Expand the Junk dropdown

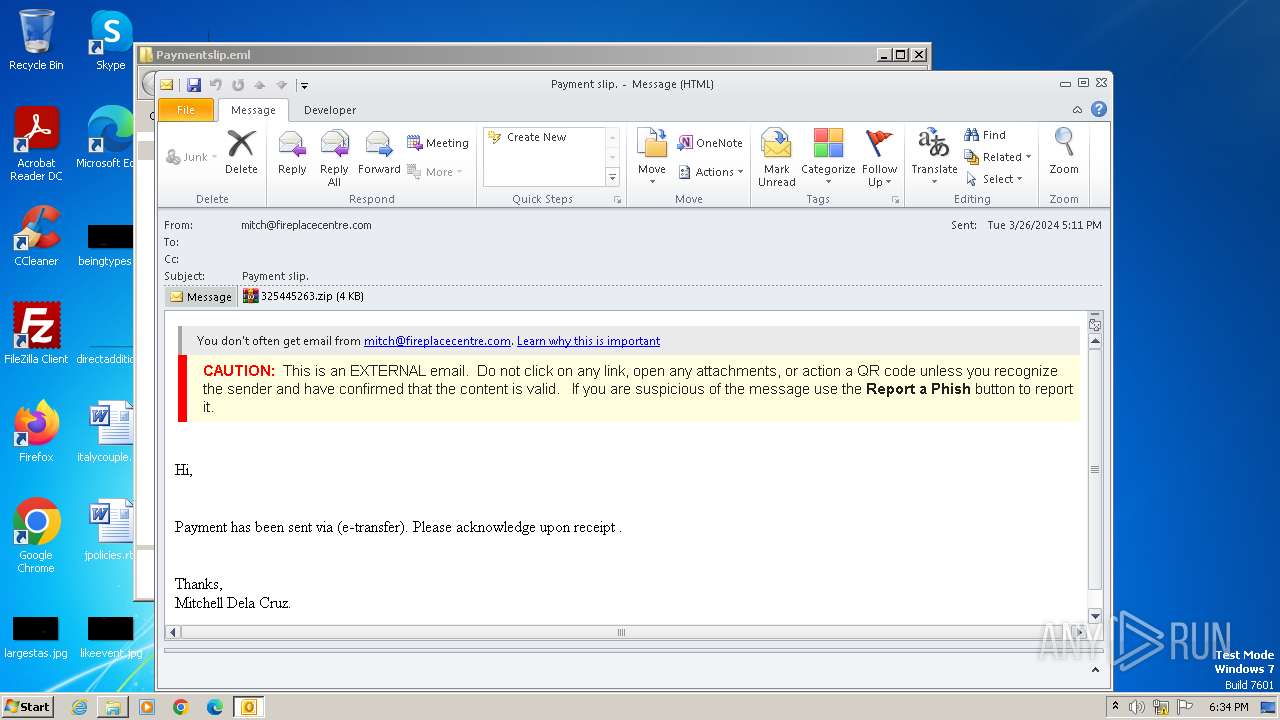(191, 157)
